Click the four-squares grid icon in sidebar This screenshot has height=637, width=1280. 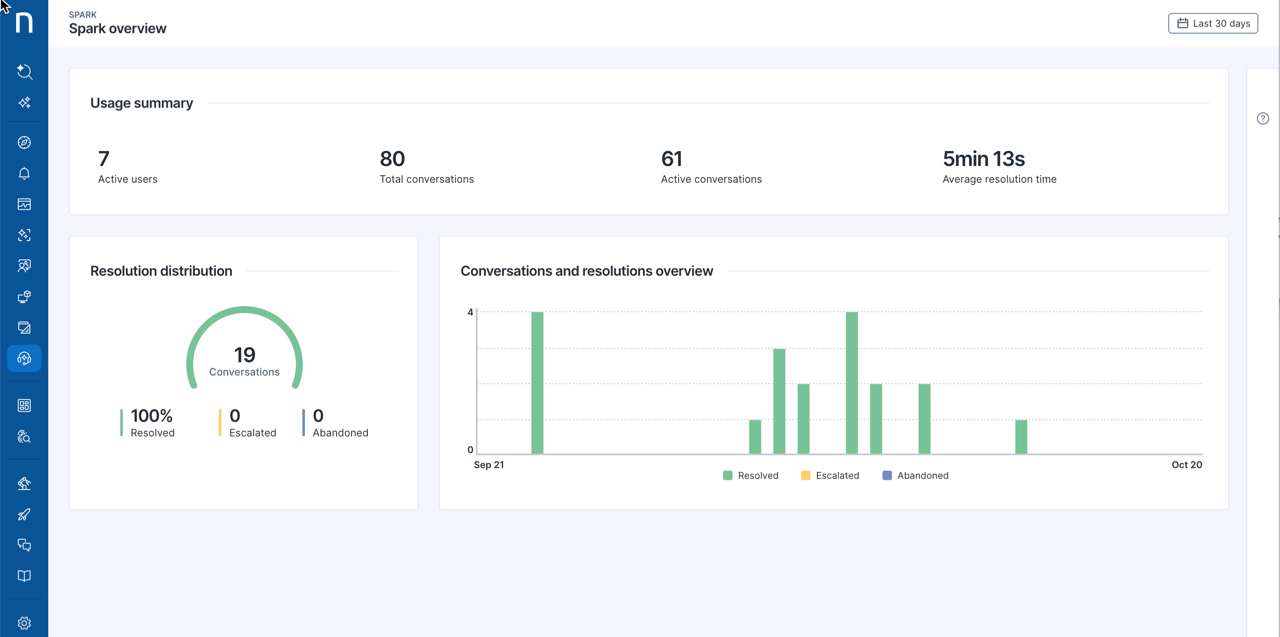[24, 406]
